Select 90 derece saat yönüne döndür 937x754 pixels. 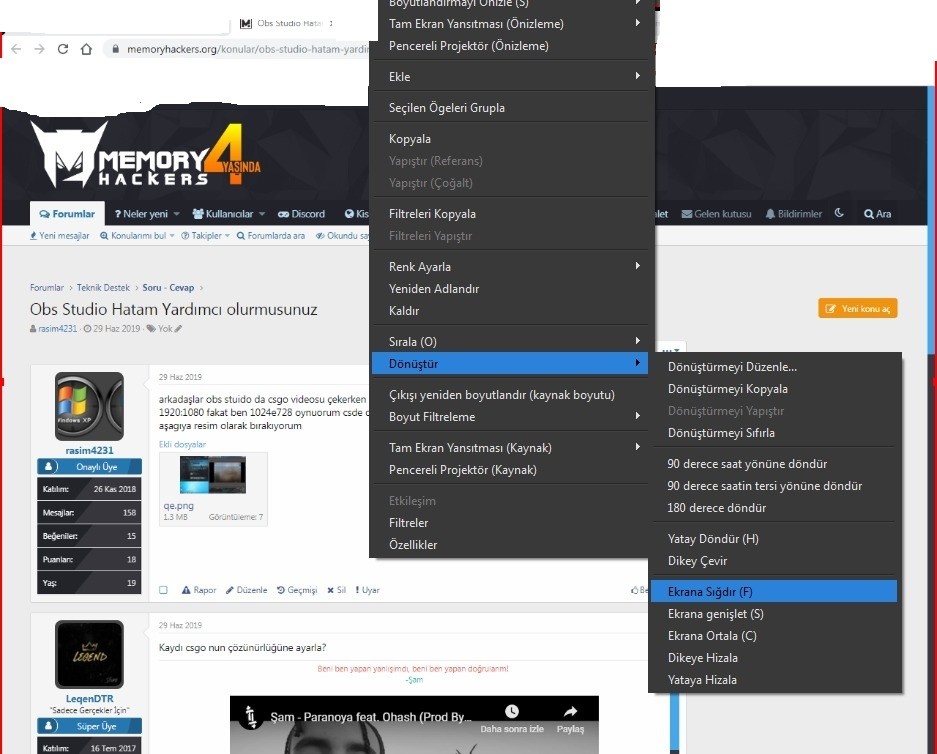(774, 464)
